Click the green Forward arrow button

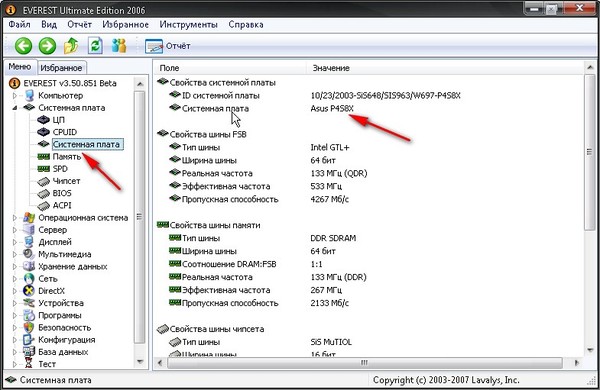47,46
